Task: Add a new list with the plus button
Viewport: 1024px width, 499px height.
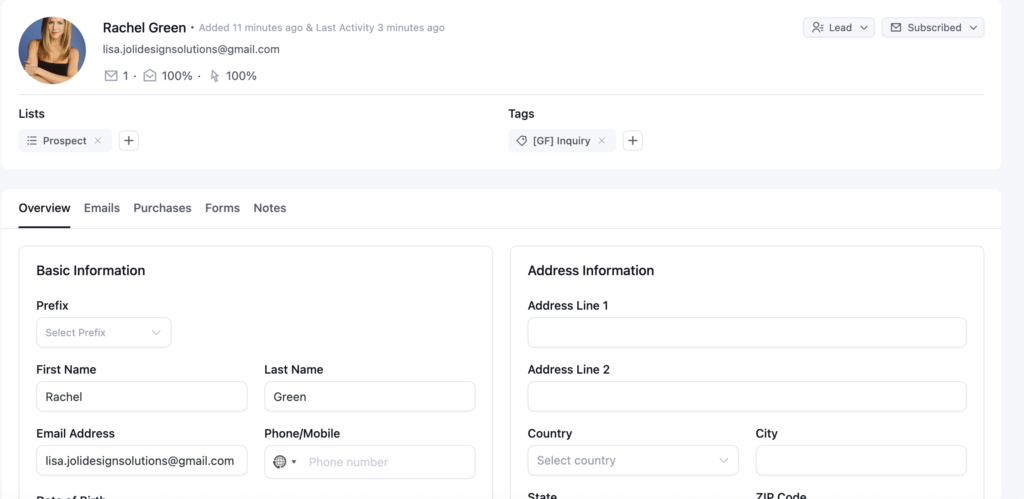Action: (x=129, y=140)
